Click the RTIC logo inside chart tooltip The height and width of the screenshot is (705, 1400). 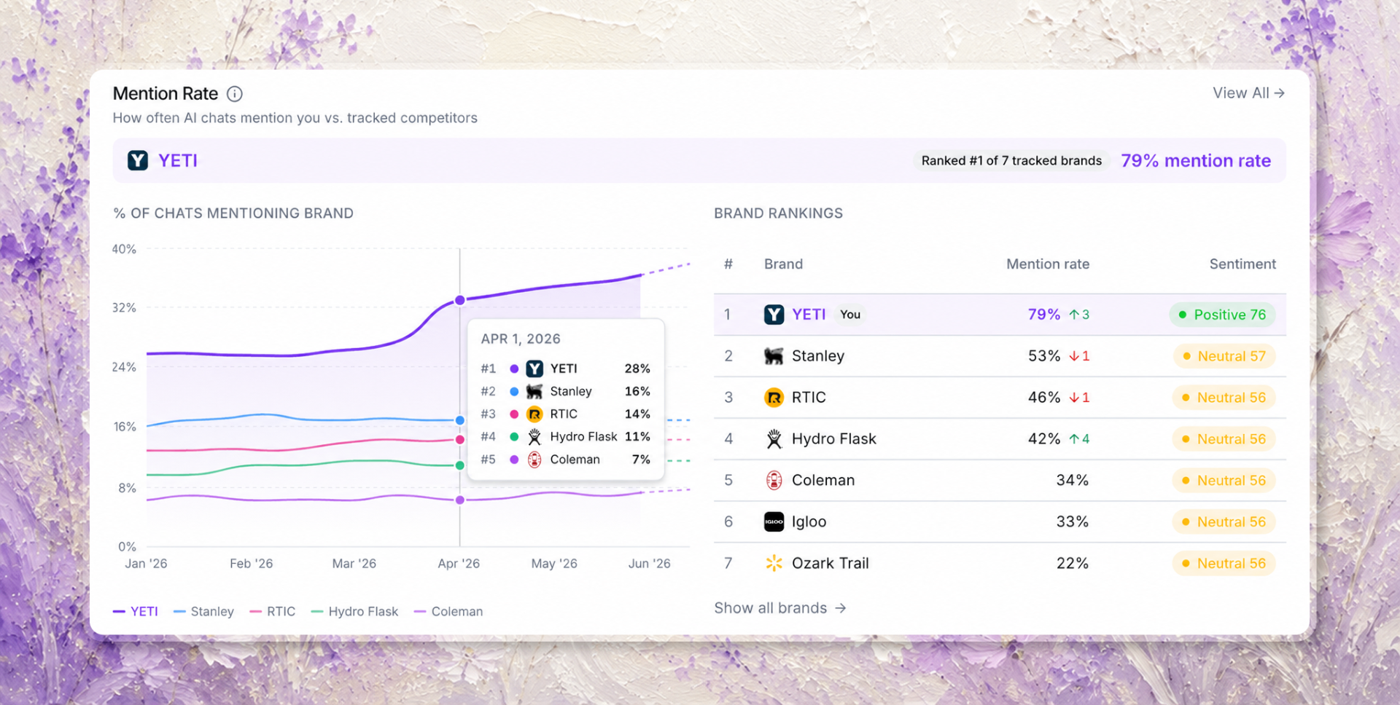click(x=535, y=414)
